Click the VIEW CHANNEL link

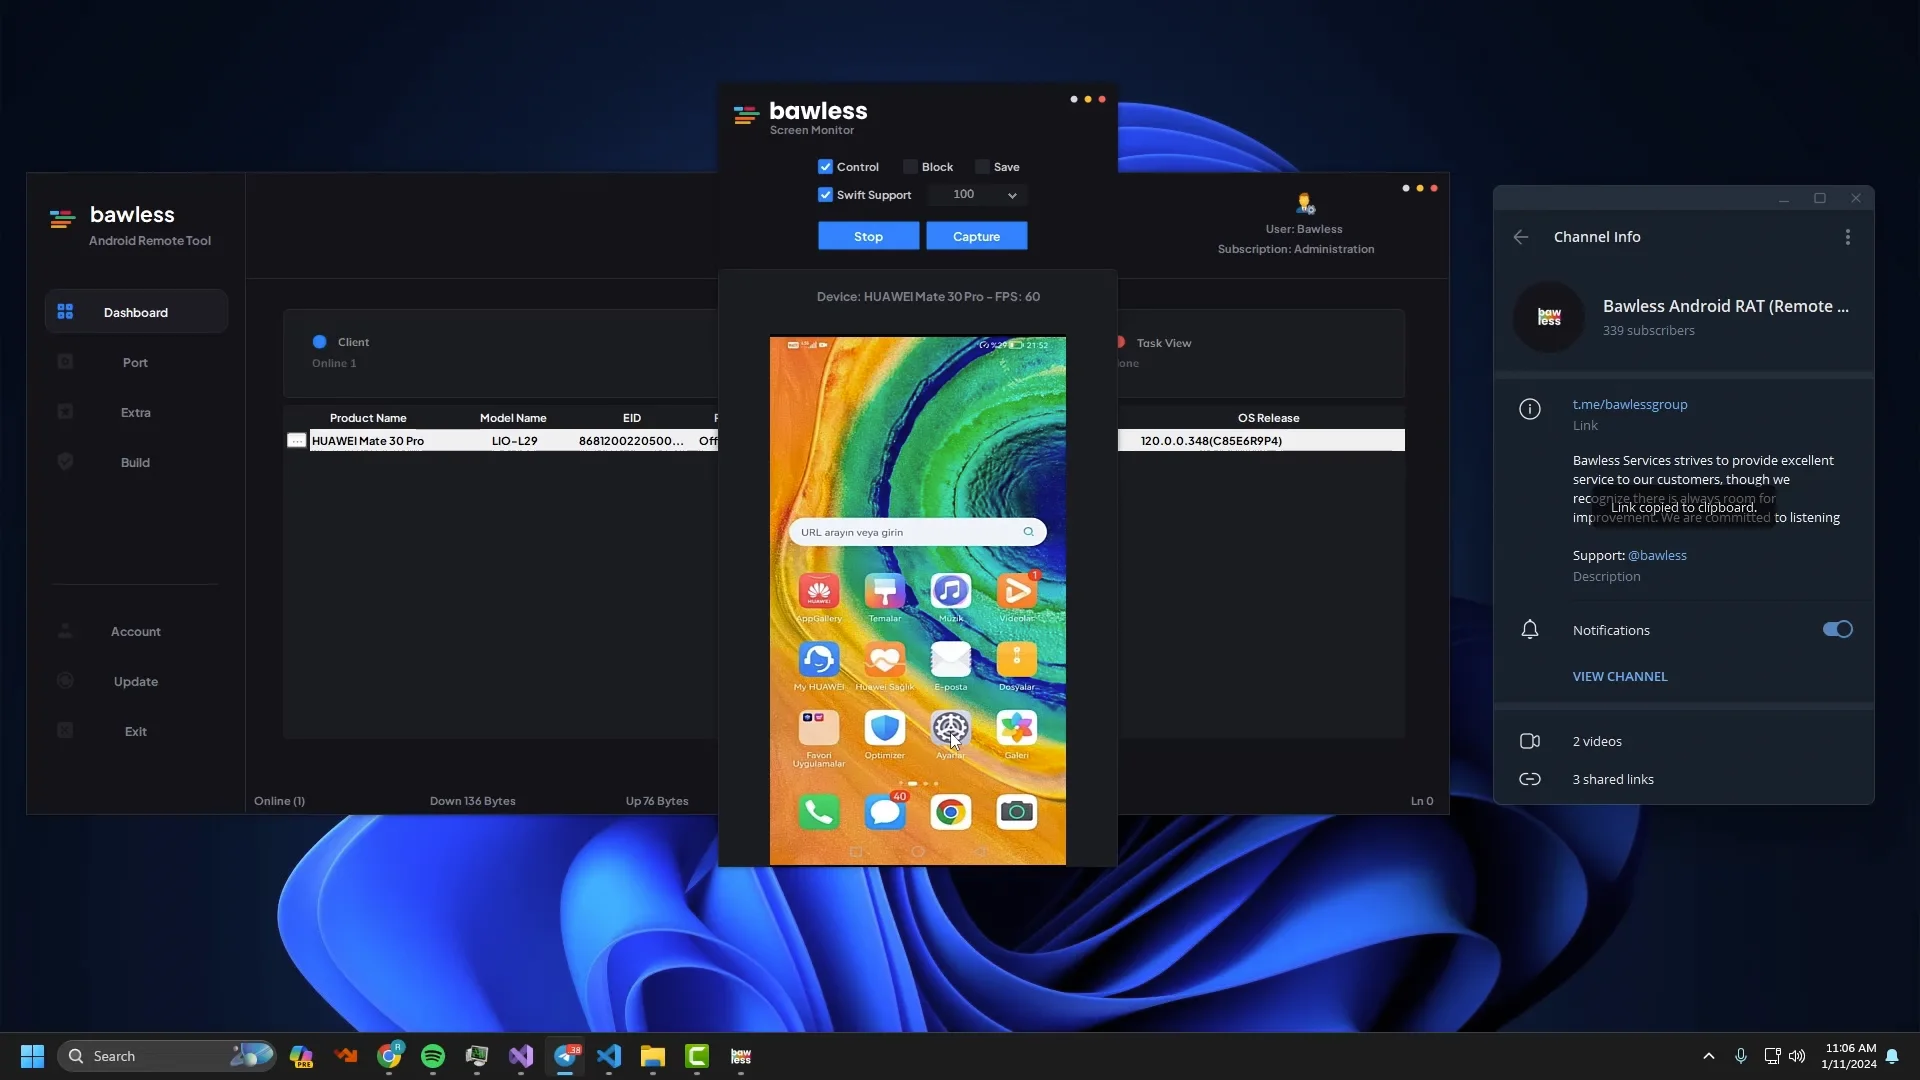click(1619, 677)
